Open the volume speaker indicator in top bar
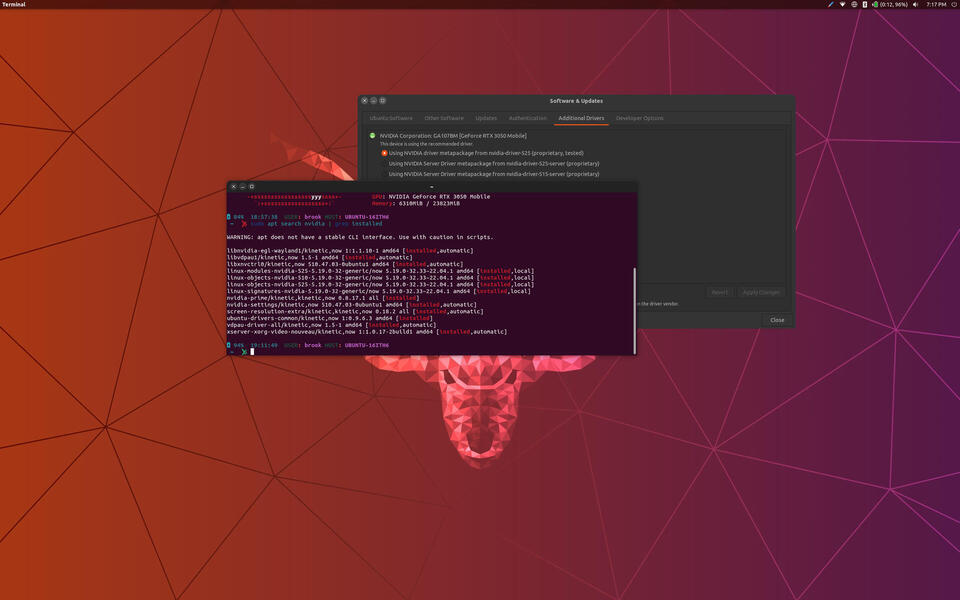Viewport: 960px width, 600px height. tap(915, 4)
